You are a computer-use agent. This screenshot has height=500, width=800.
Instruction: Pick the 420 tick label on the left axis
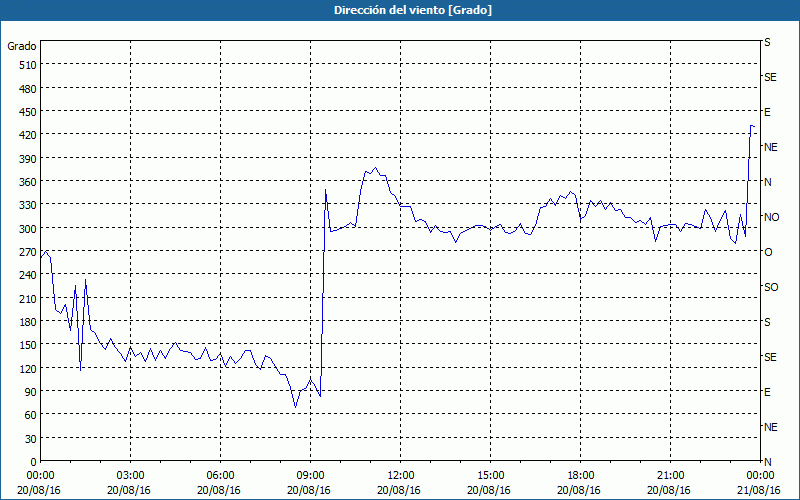[x=28, y=135]
